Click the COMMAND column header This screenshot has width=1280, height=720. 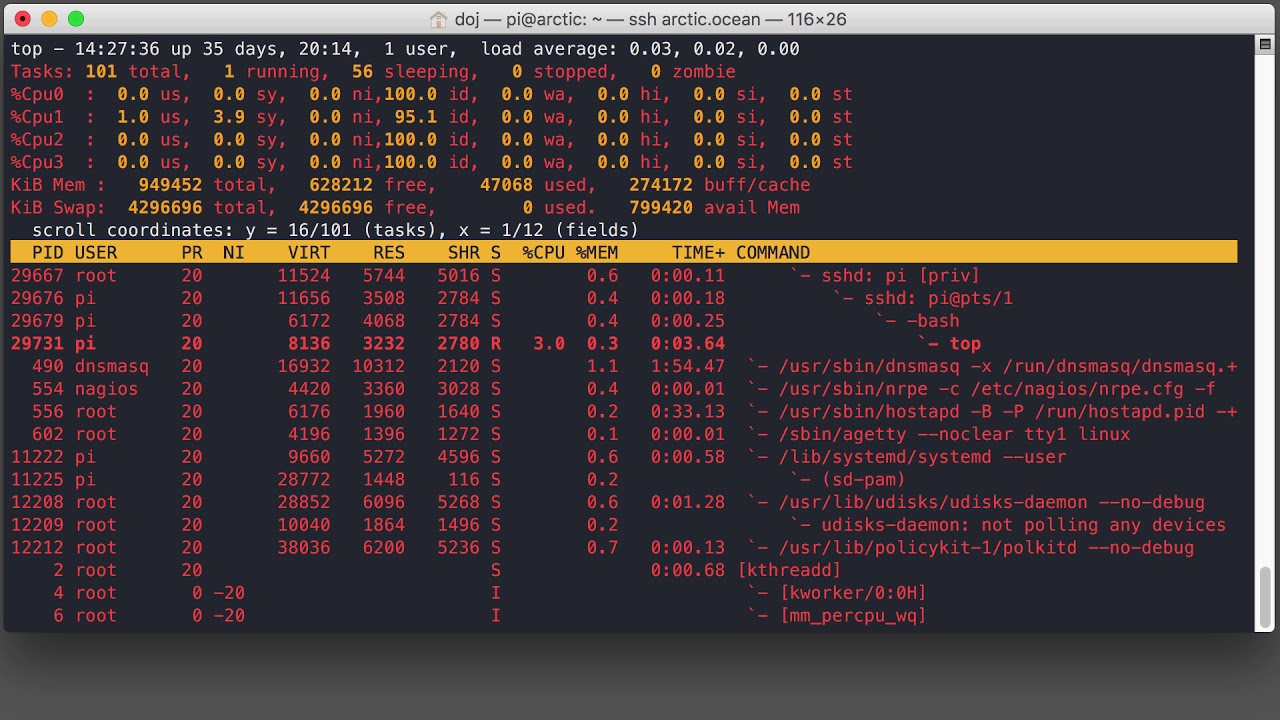773,253
